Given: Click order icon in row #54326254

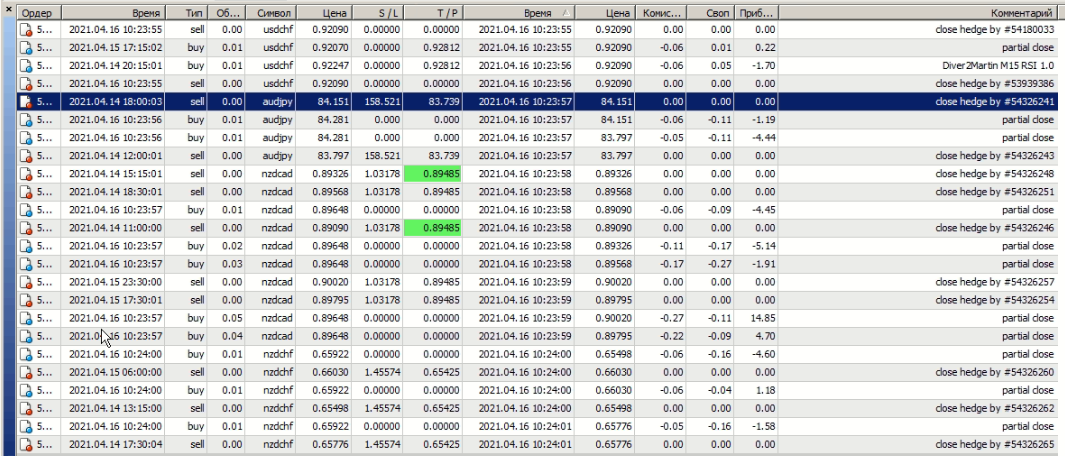Looking at the screenshot, I should point(26,300).
